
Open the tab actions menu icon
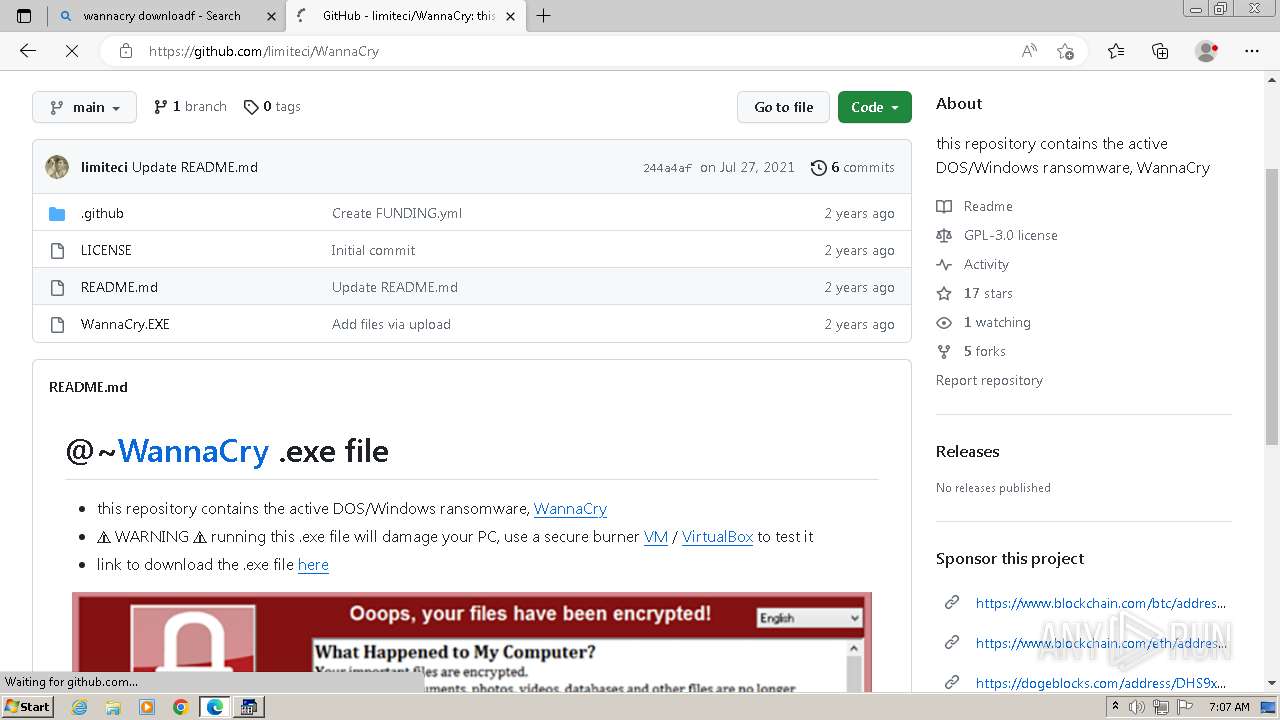point(24,16)
